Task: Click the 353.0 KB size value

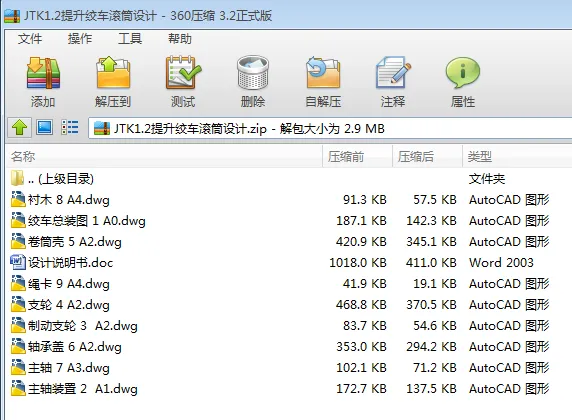Action: tap(361, 347)
